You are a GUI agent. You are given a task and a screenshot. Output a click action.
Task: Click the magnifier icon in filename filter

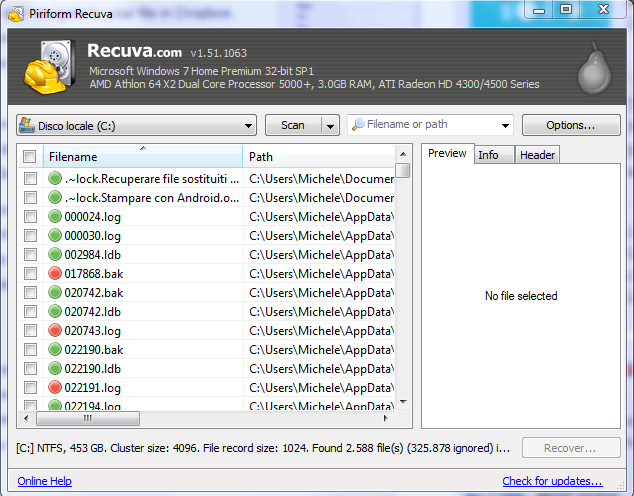coord(358,125)
